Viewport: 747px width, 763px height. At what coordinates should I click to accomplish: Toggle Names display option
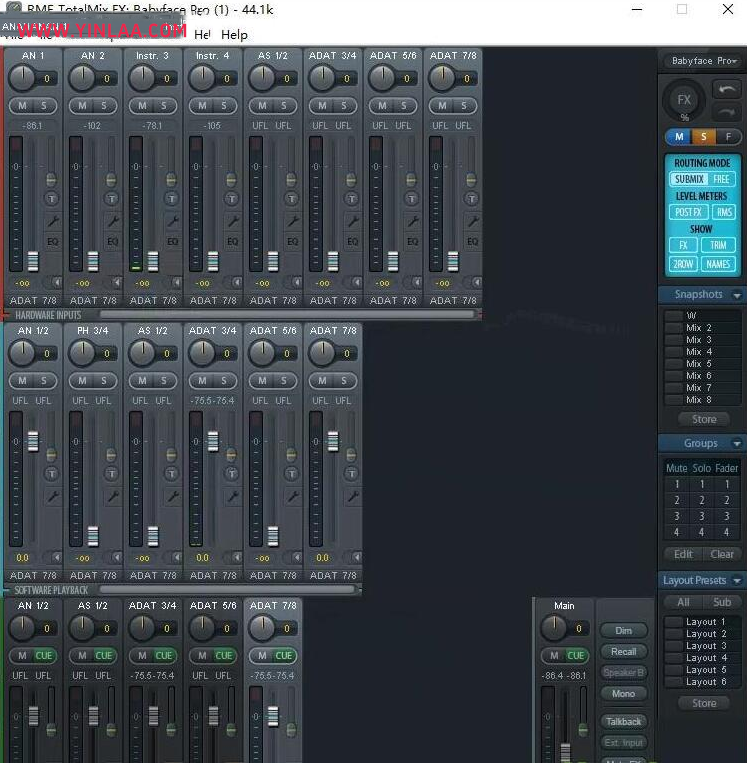[x=718, y=264]
